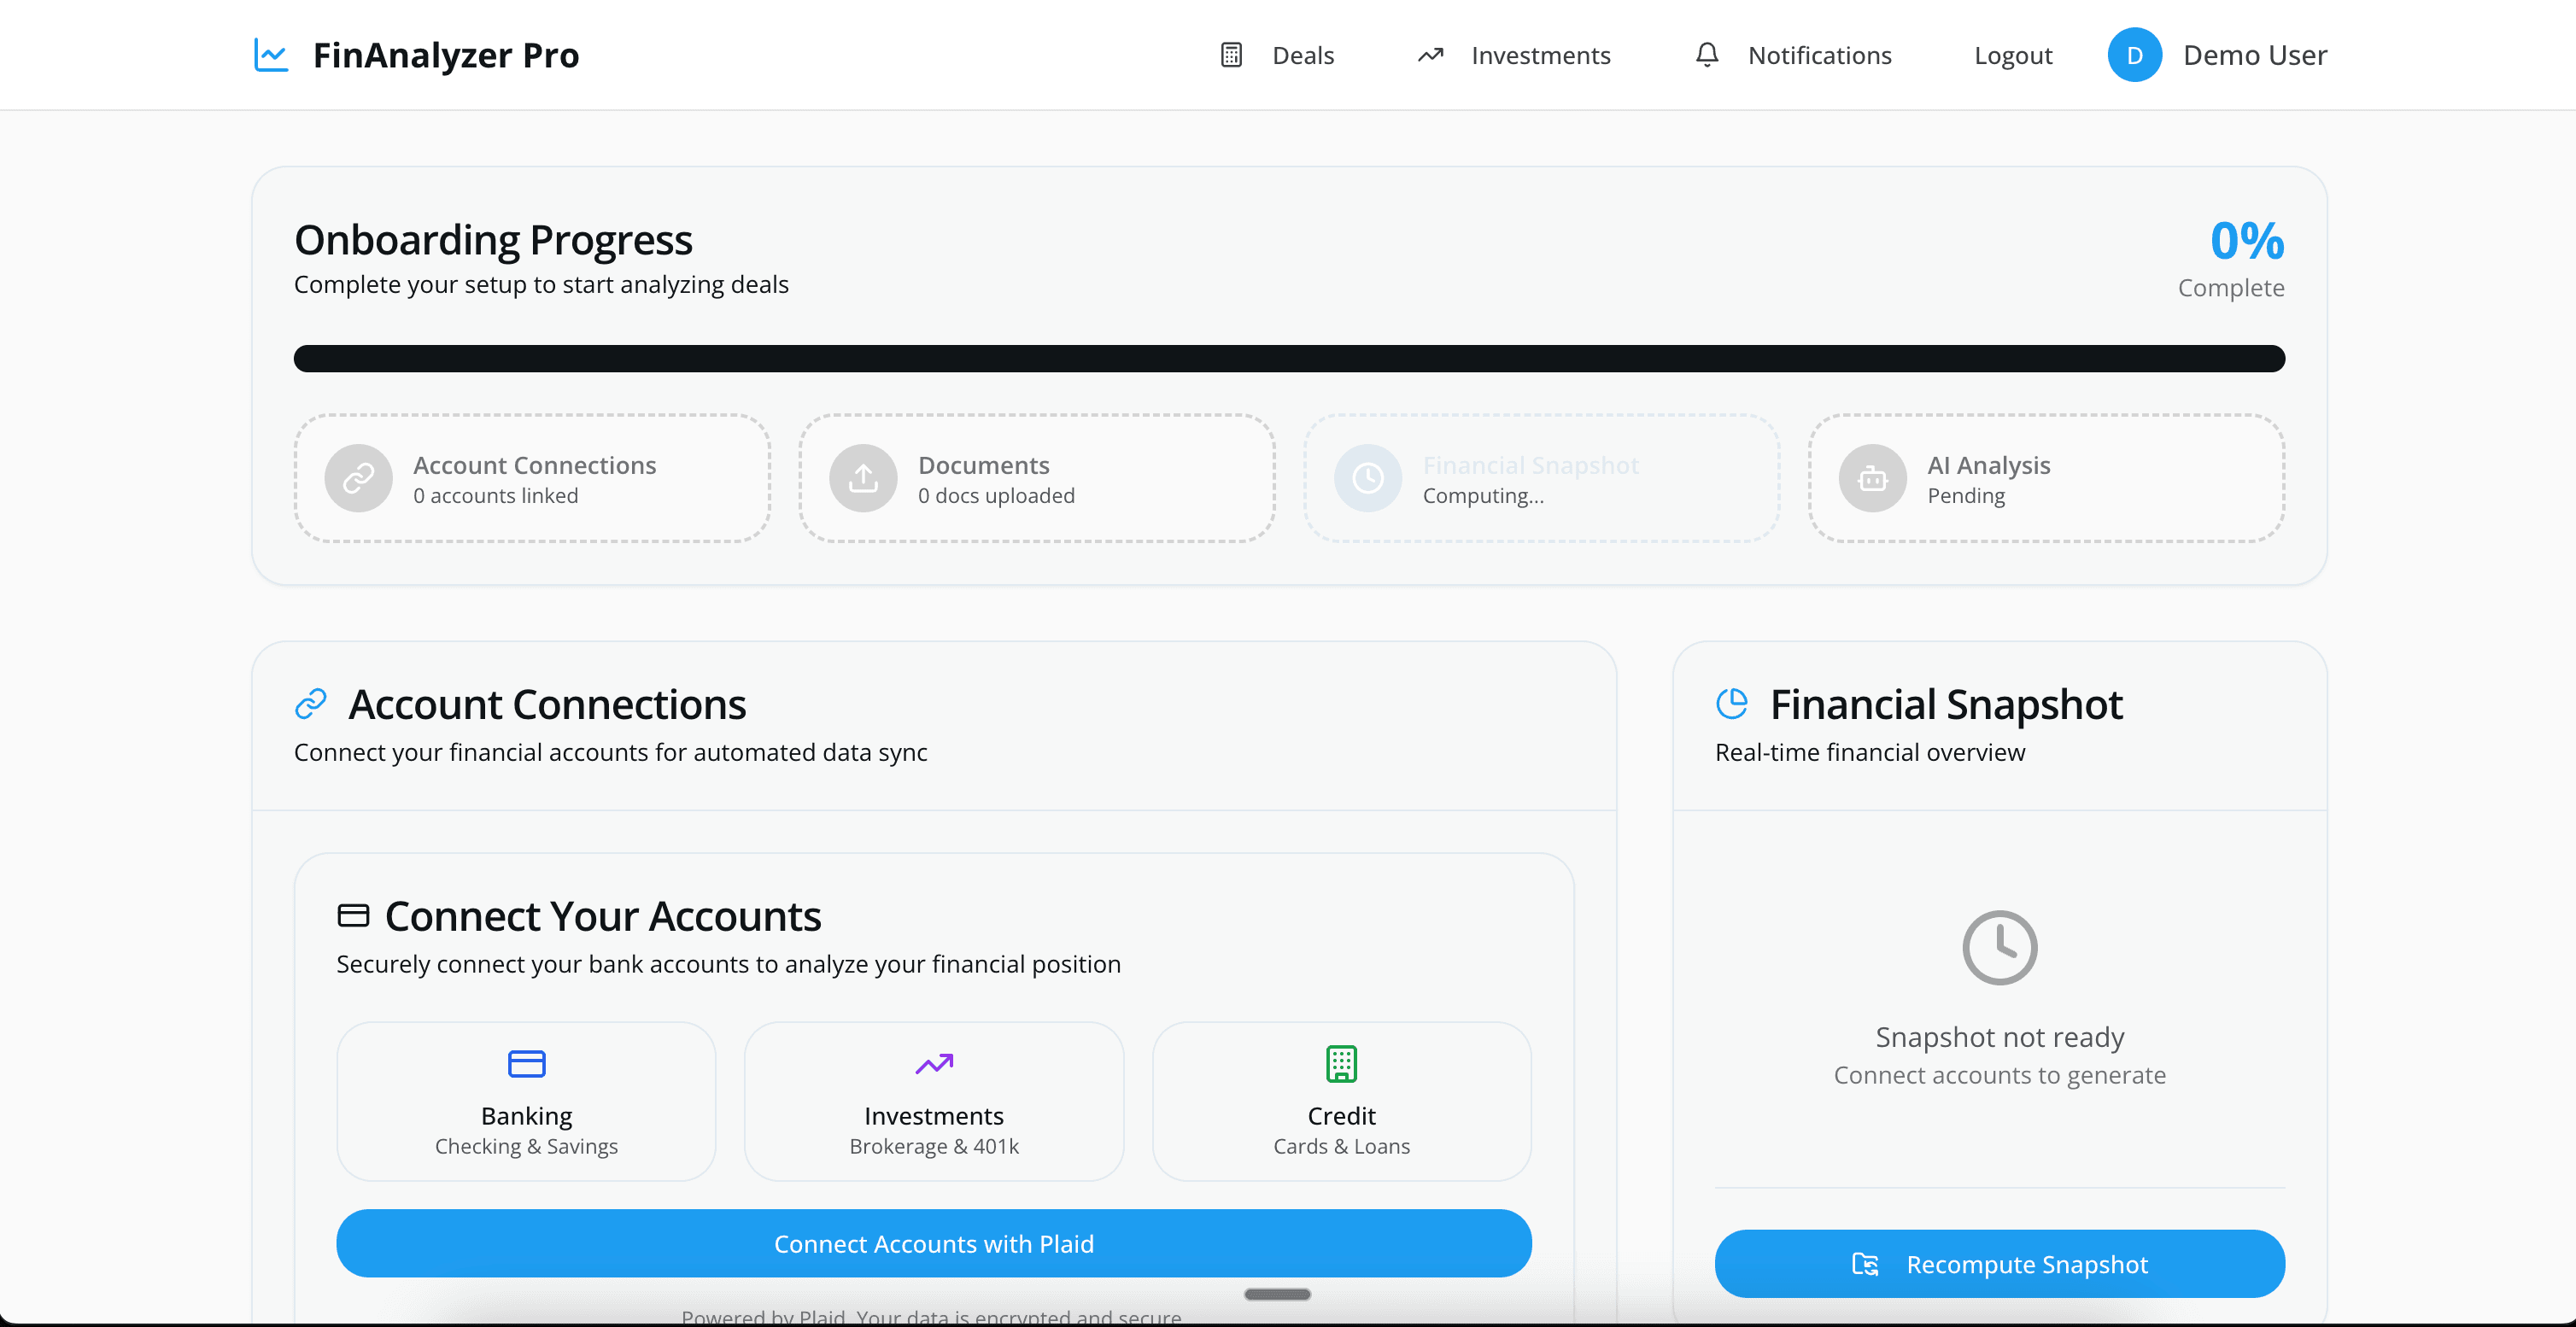Open the Deals menu item

pos(1302,55)
